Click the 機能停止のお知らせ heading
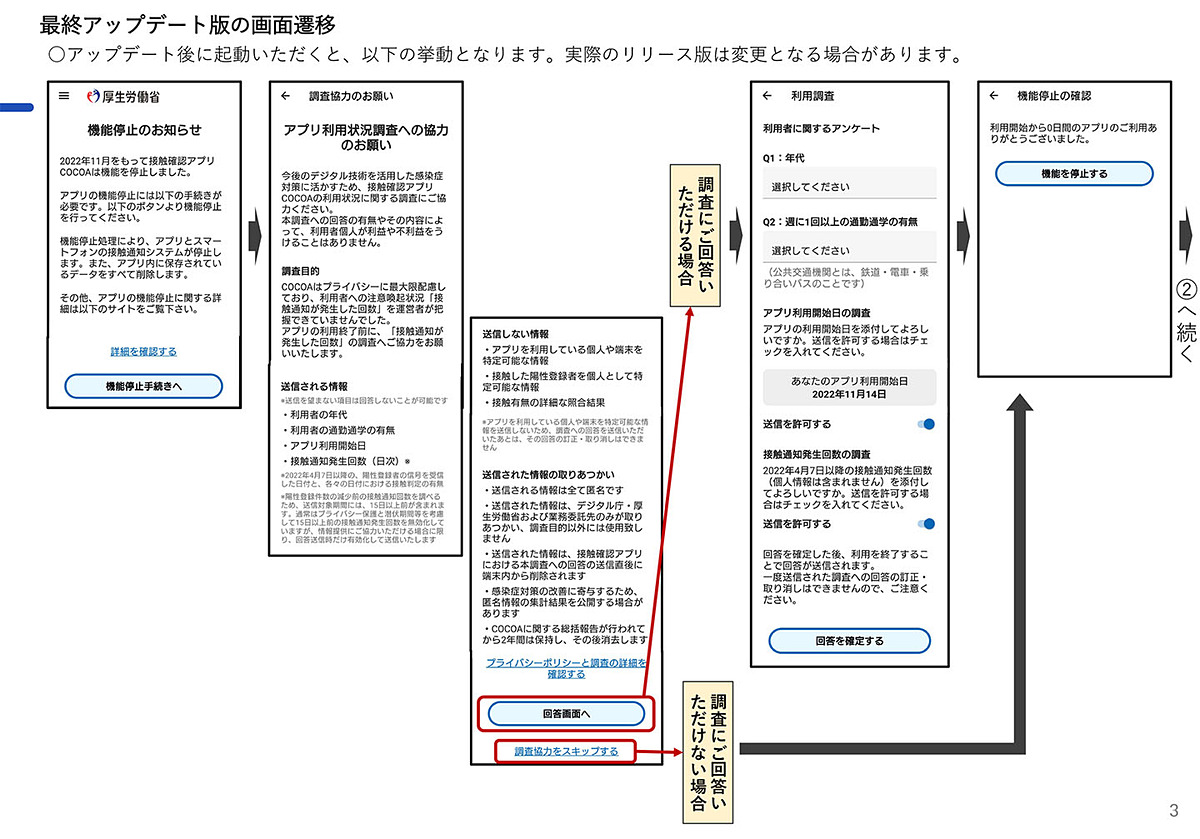The image size is (1200, 839). pos(145,131)
